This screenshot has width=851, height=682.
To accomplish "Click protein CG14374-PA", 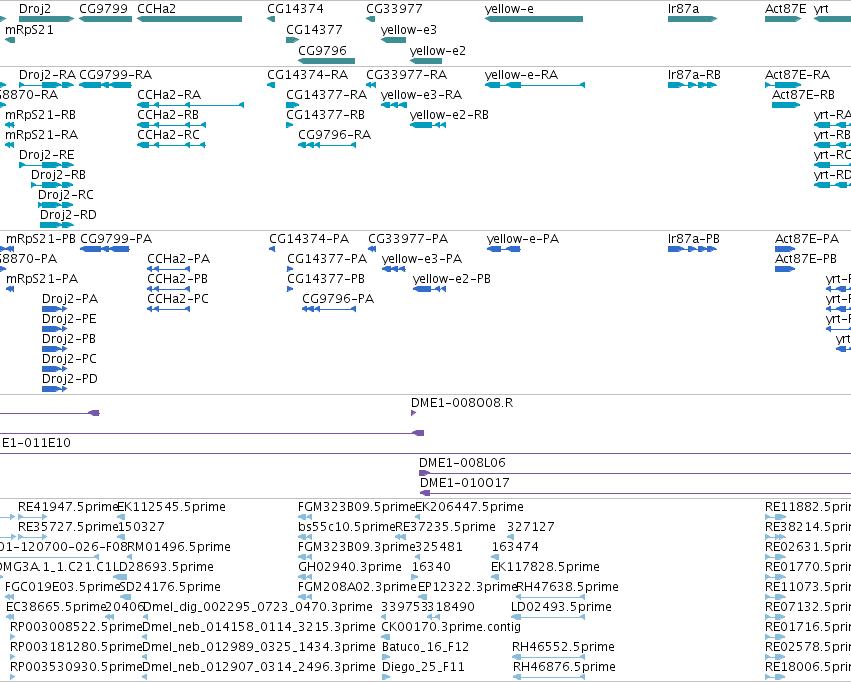I will (272, 249).
